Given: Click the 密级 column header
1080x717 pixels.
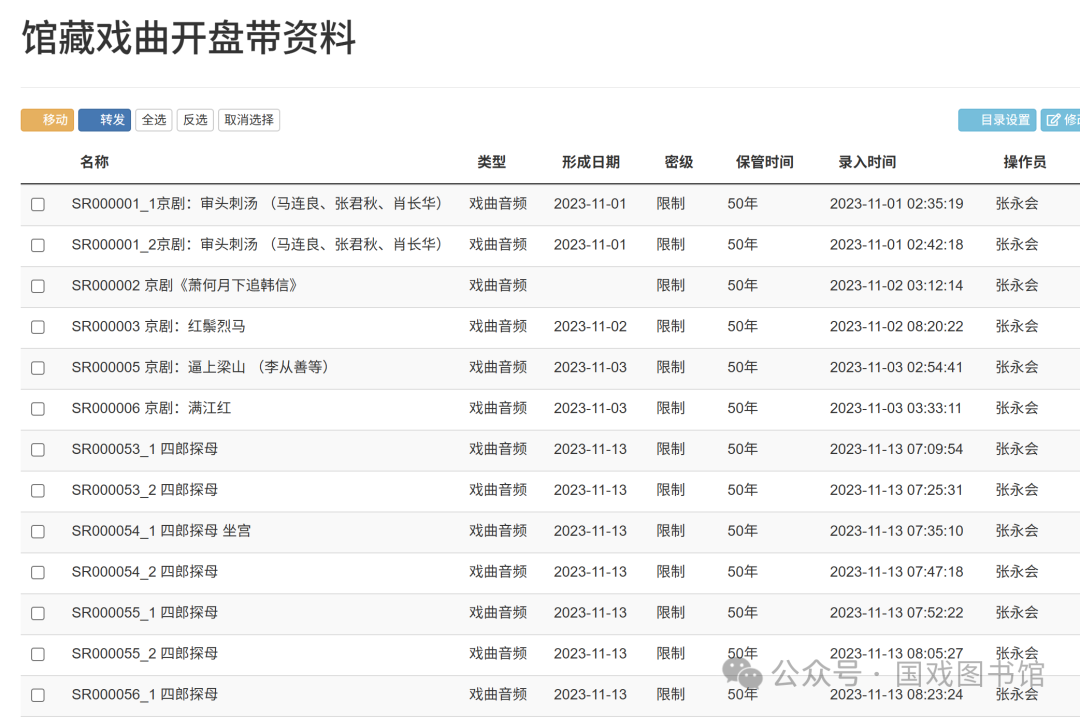Looking at the screenshot, I should (x=678, y=162).
